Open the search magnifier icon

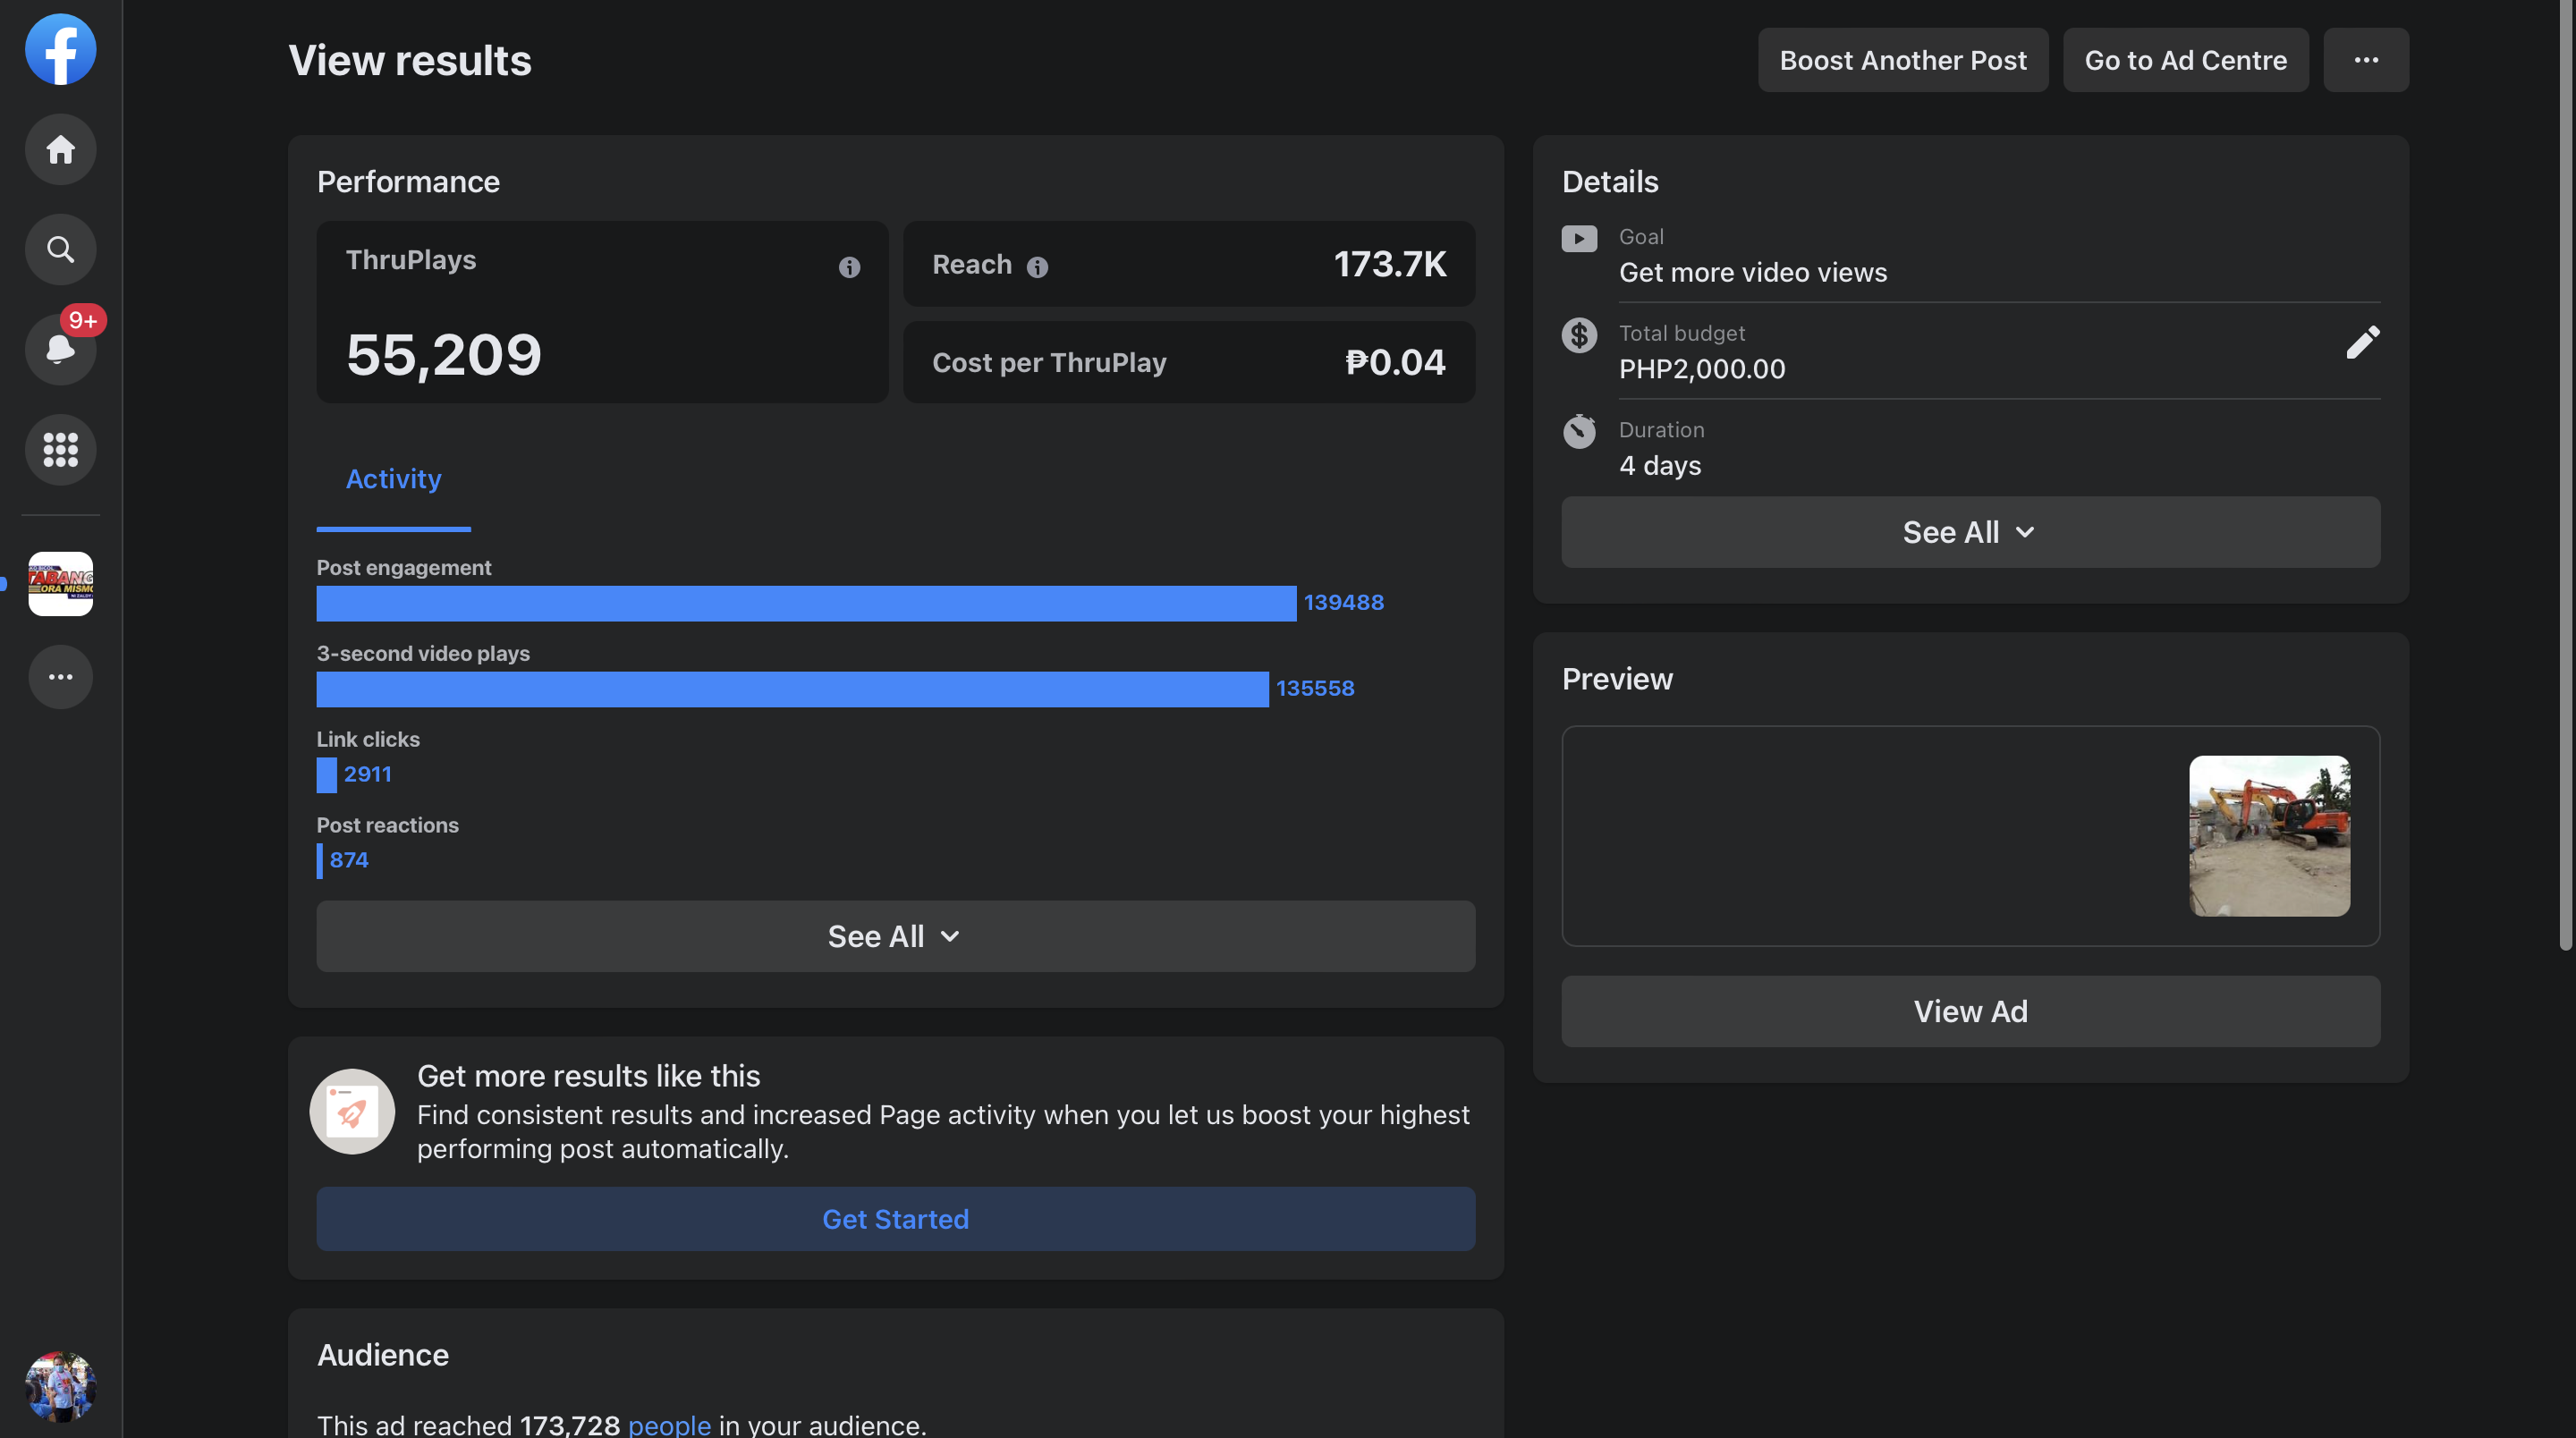pyautogui.click(x=60, y=249)
